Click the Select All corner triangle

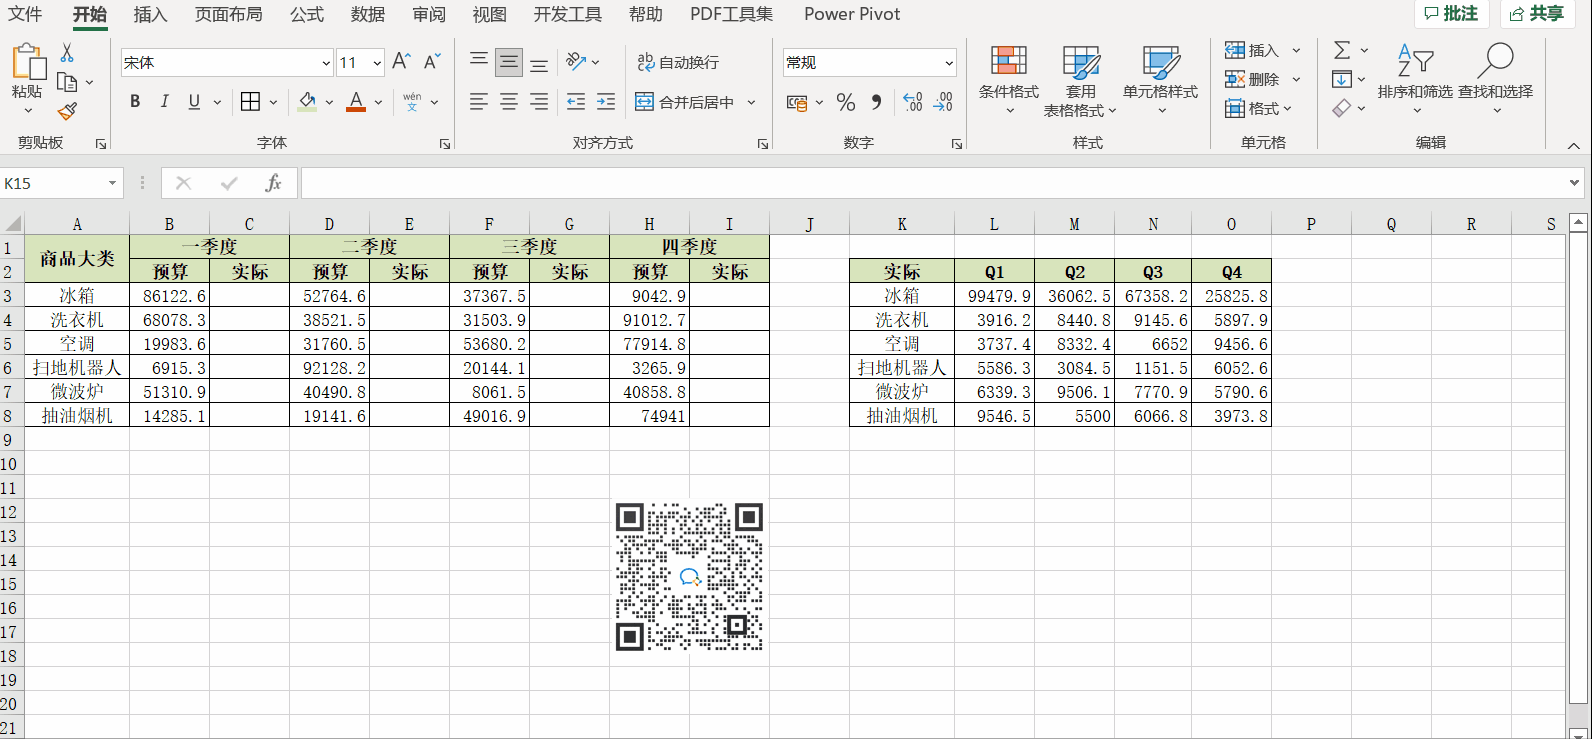[12, 224]
